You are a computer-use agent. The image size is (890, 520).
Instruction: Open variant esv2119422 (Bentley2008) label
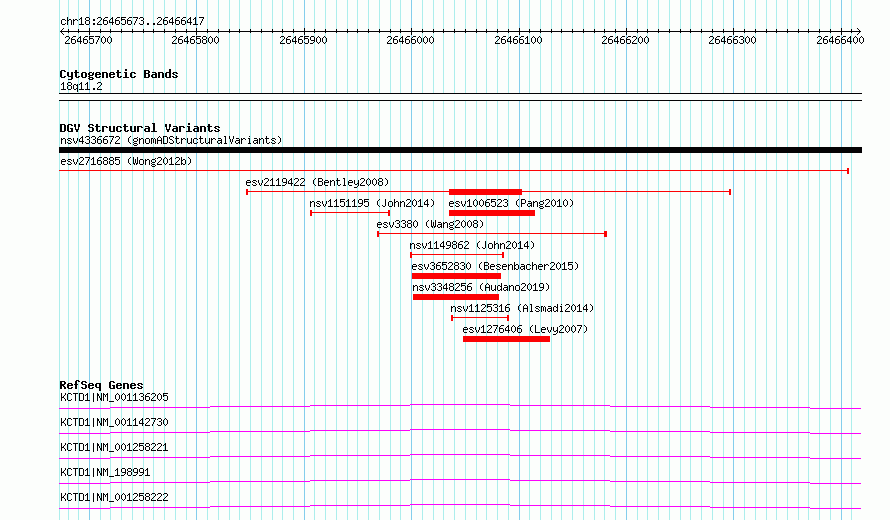317,182
